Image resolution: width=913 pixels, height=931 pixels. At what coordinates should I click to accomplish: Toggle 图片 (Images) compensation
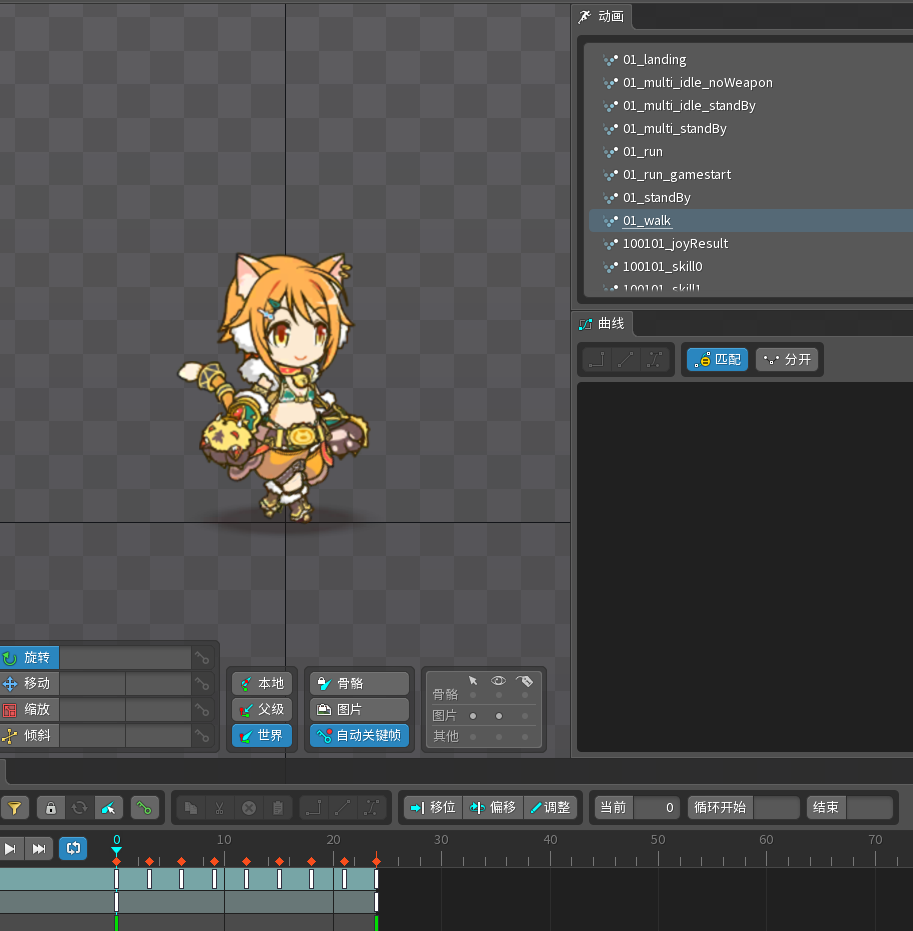click(x=359, y=710)
